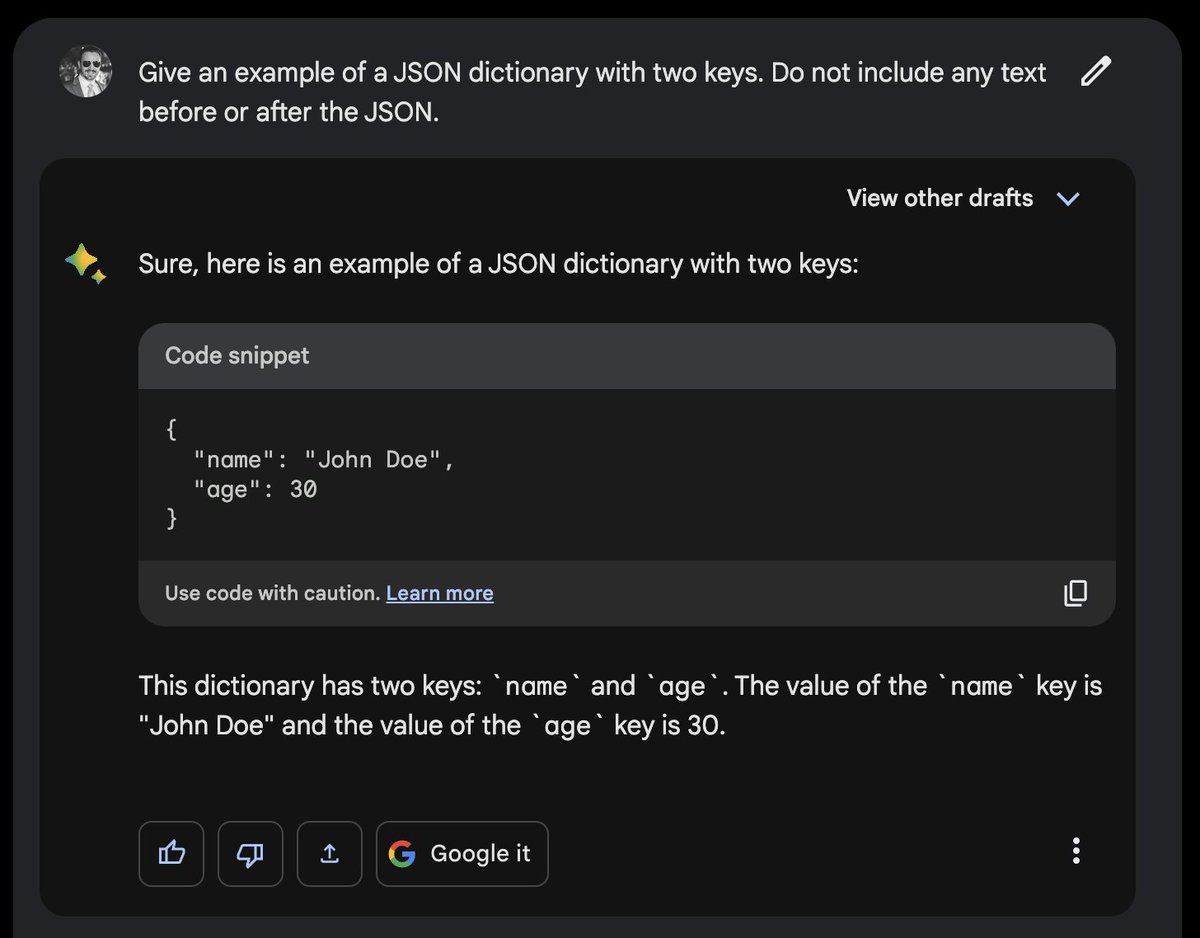Open the three-dot more options menu
Screen dimensions: 1200x938
point(1076,851)
